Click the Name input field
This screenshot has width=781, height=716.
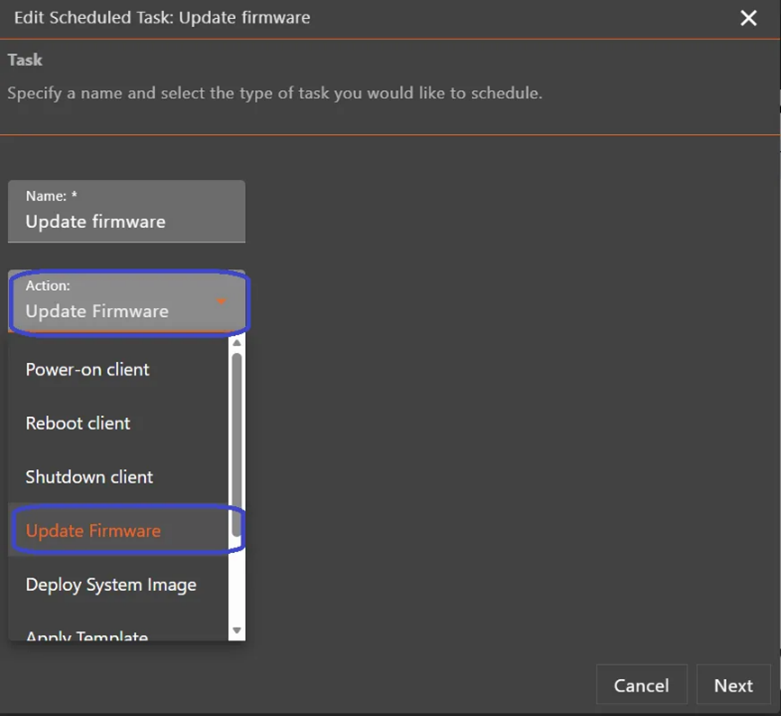pos(126,221)
